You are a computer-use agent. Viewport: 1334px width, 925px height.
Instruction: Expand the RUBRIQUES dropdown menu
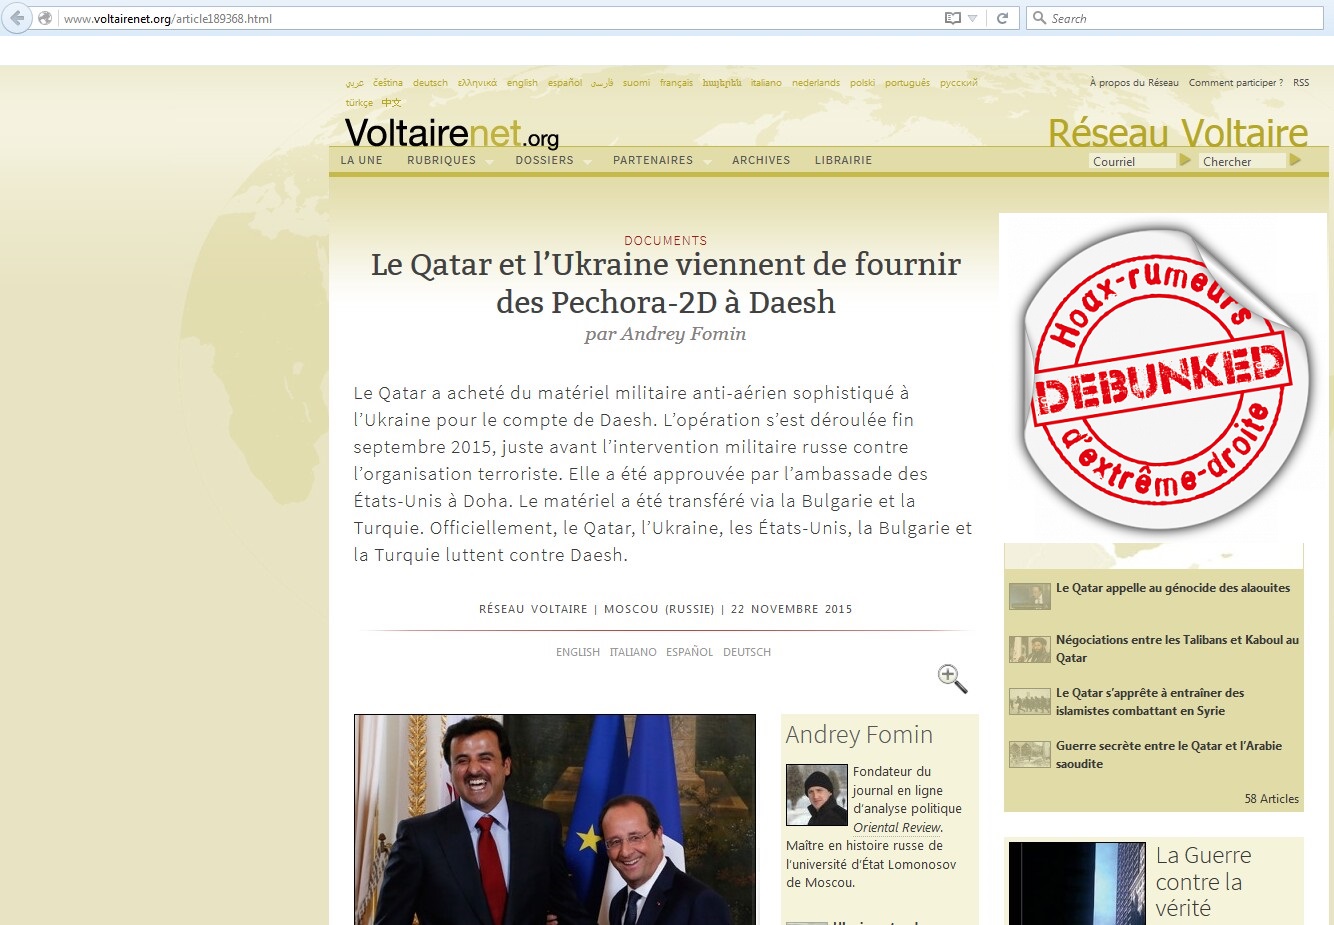coord(449,160)
